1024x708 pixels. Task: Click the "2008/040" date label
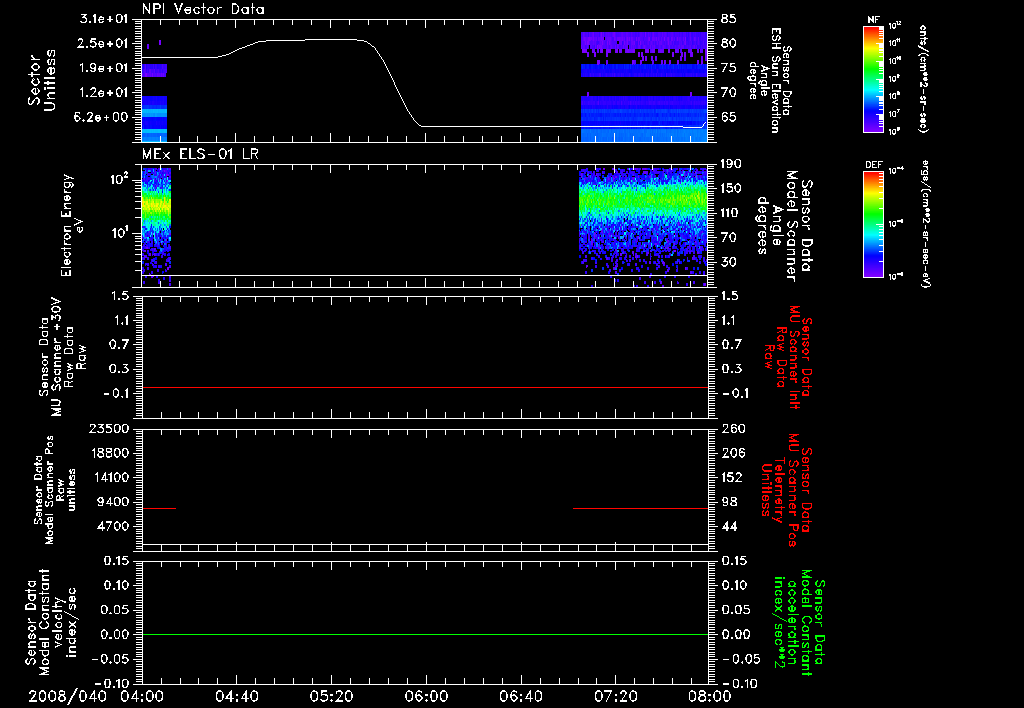pos(67,696)
